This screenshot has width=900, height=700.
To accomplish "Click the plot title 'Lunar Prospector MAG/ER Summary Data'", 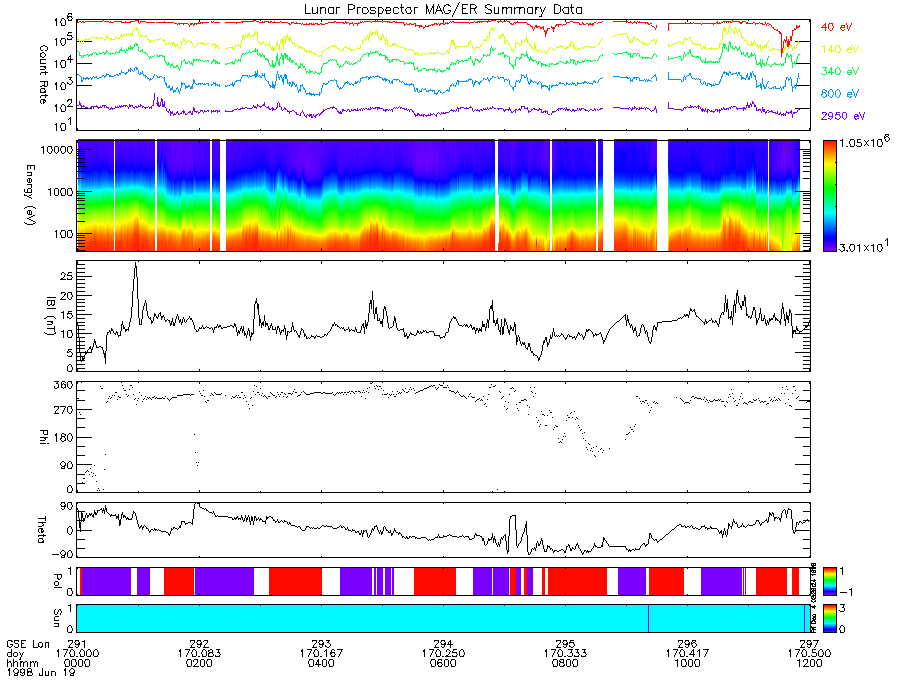I will pyautogui.click(x=443, y=10).
